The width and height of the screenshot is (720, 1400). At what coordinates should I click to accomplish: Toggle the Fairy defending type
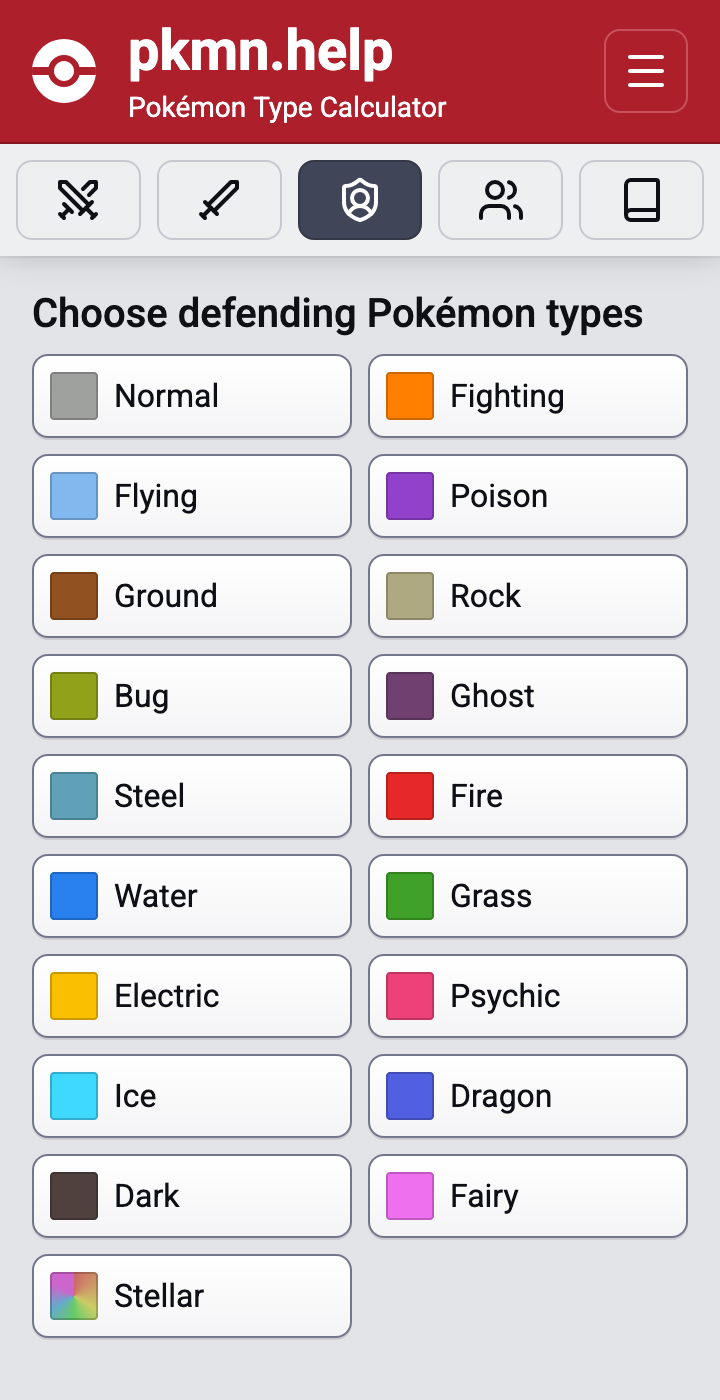(x=528, y=1196)
